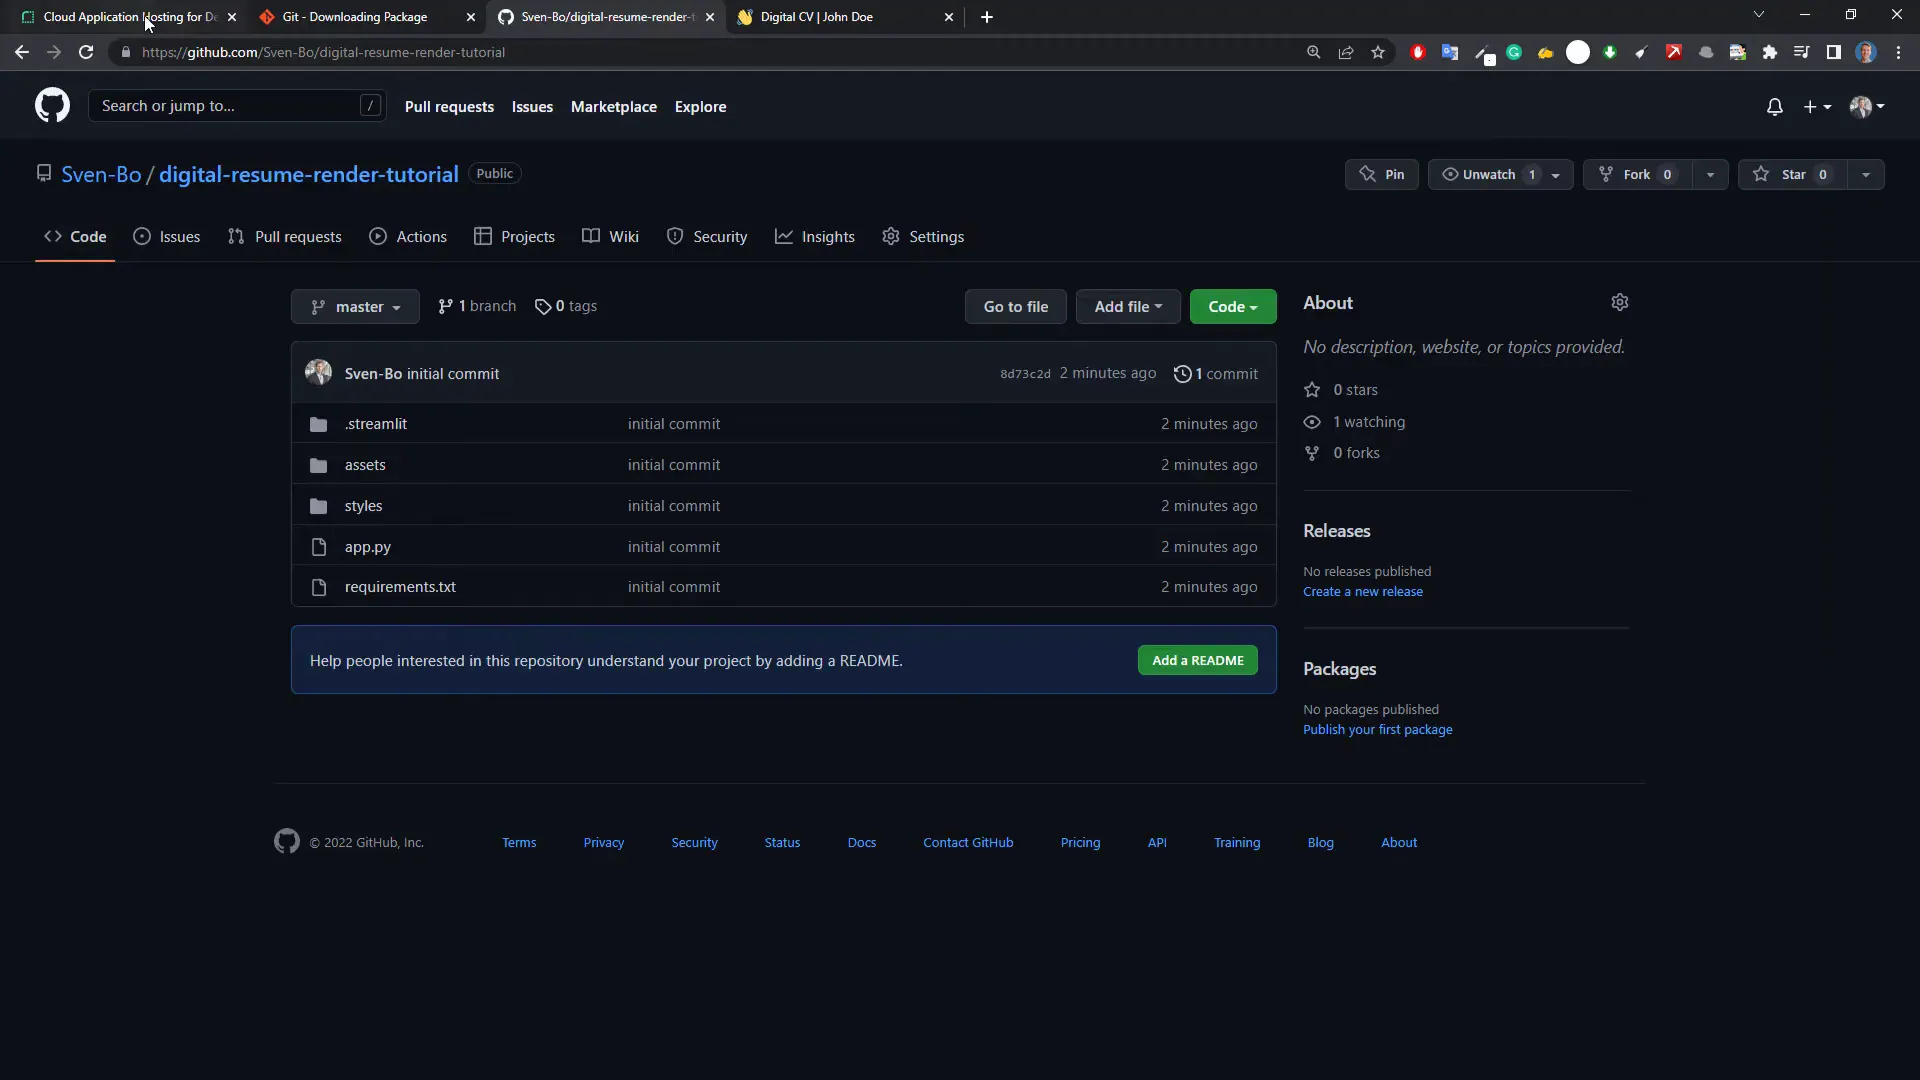
Task: Bookmark this page via the address bar star
Action: (1379, 52)
